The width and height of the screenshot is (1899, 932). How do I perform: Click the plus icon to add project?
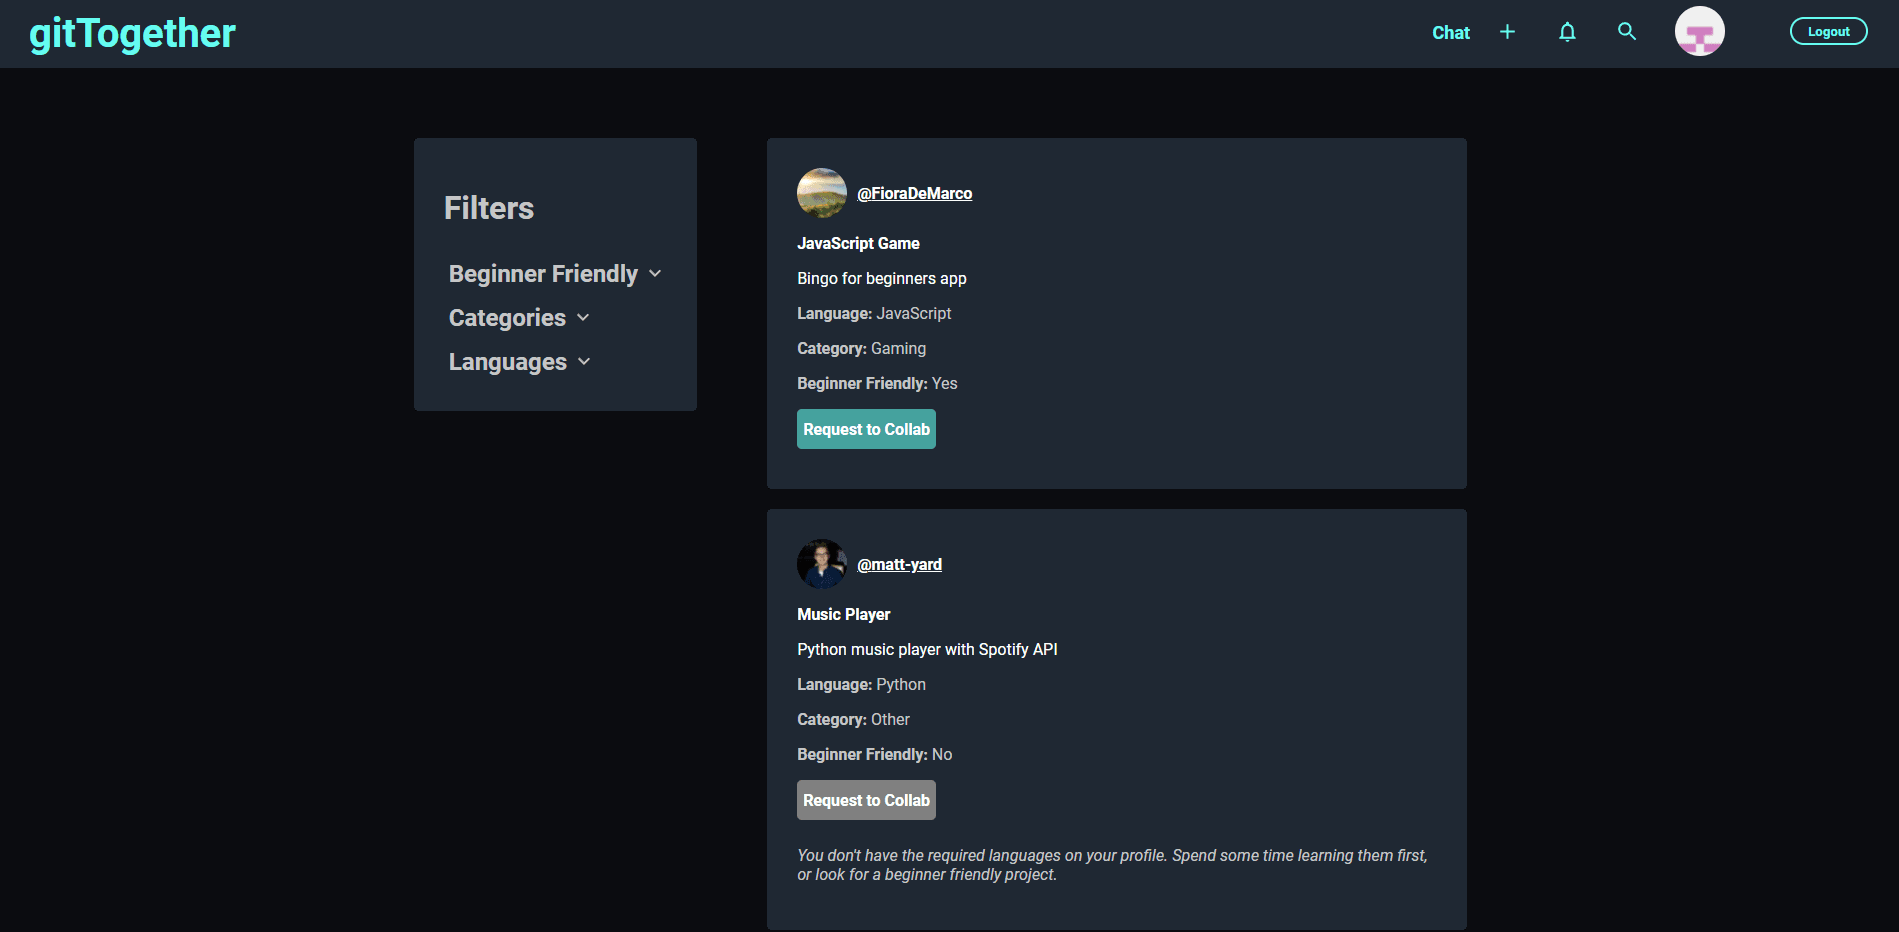pyautogui.click(x=1507, y=32)
